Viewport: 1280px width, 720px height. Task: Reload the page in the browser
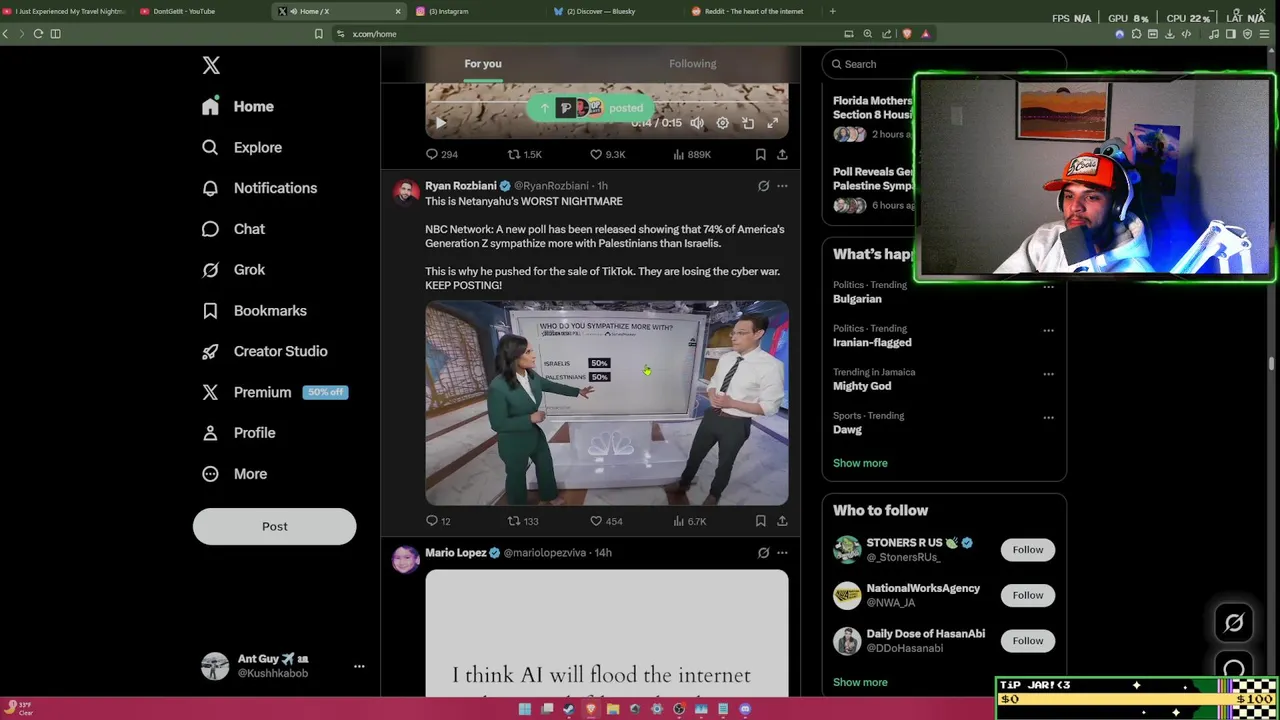[x=38, y=34]
